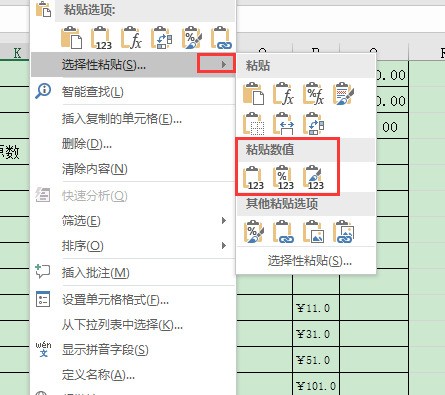Viewport: 445px width, 395px height.
Task: Choose Transpose paste icon in submenu second row
Action: 313,124
